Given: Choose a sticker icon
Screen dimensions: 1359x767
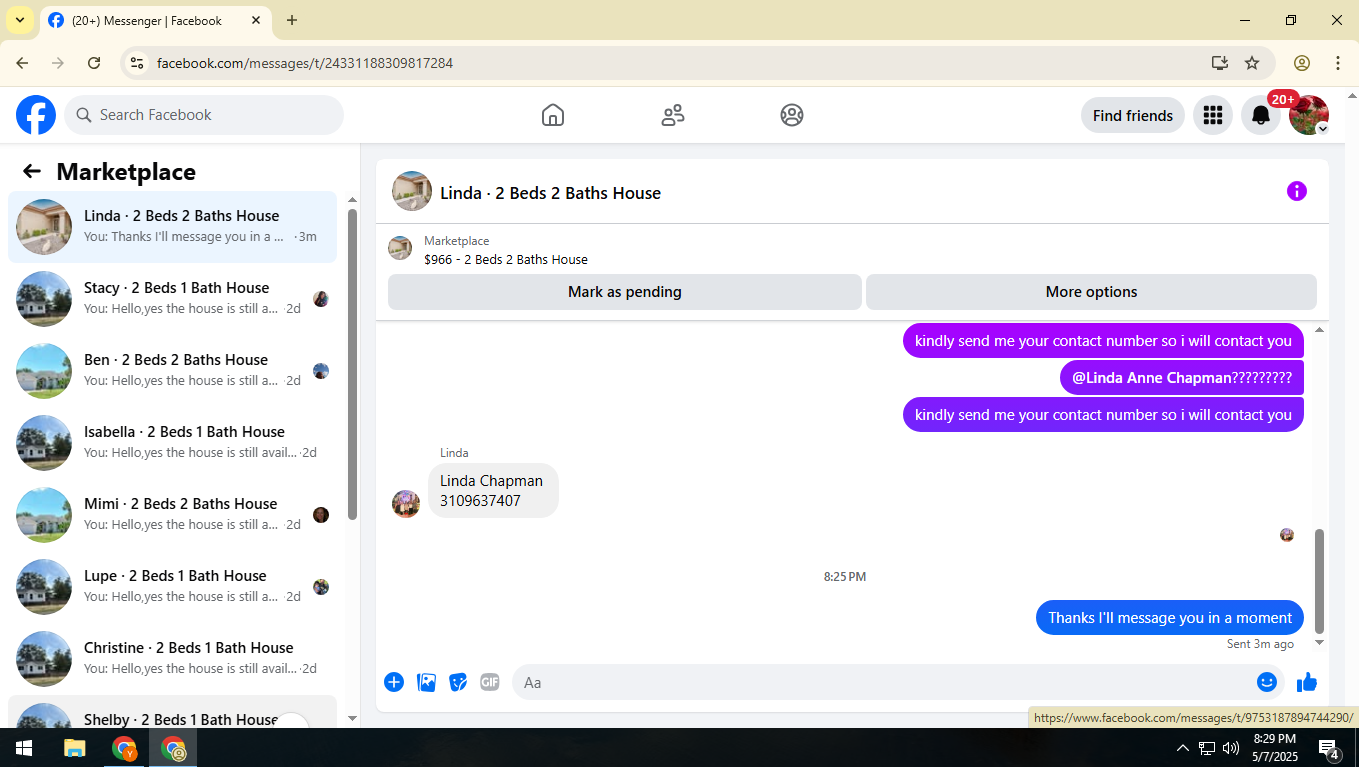Looking at the screenshot, I should click(458, 682).
